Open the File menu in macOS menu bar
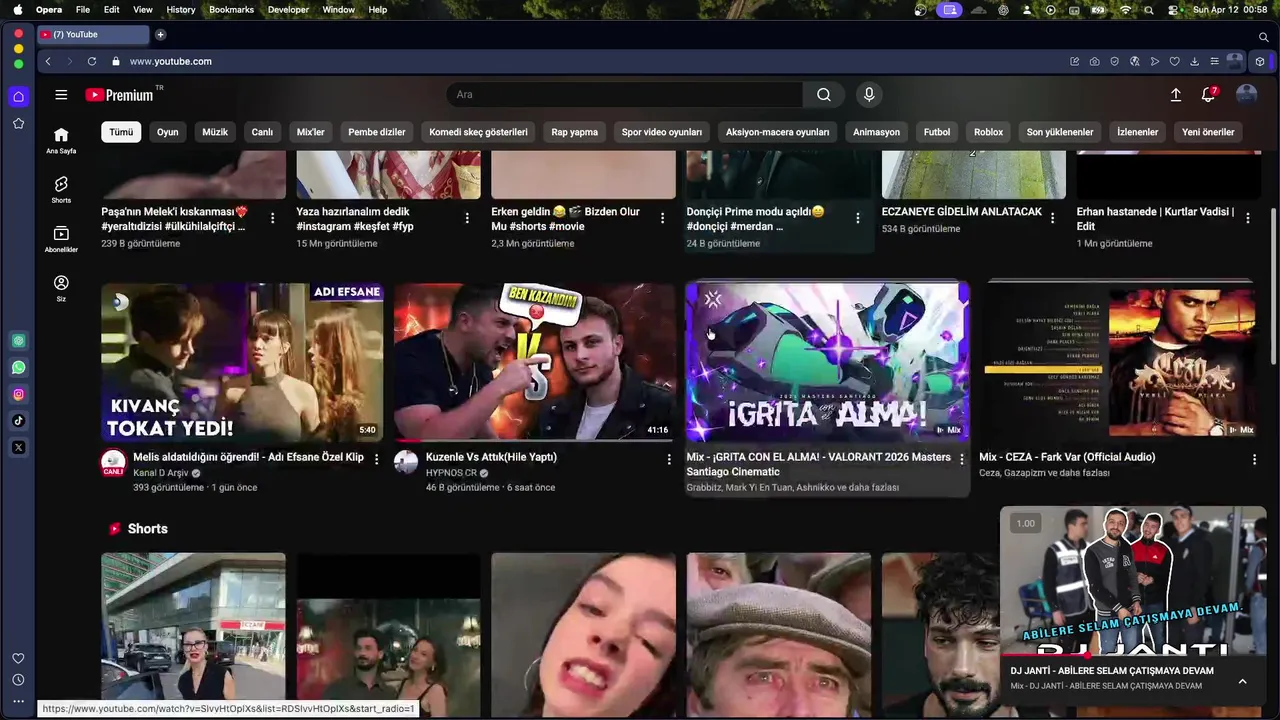 [x=83, y=10]
